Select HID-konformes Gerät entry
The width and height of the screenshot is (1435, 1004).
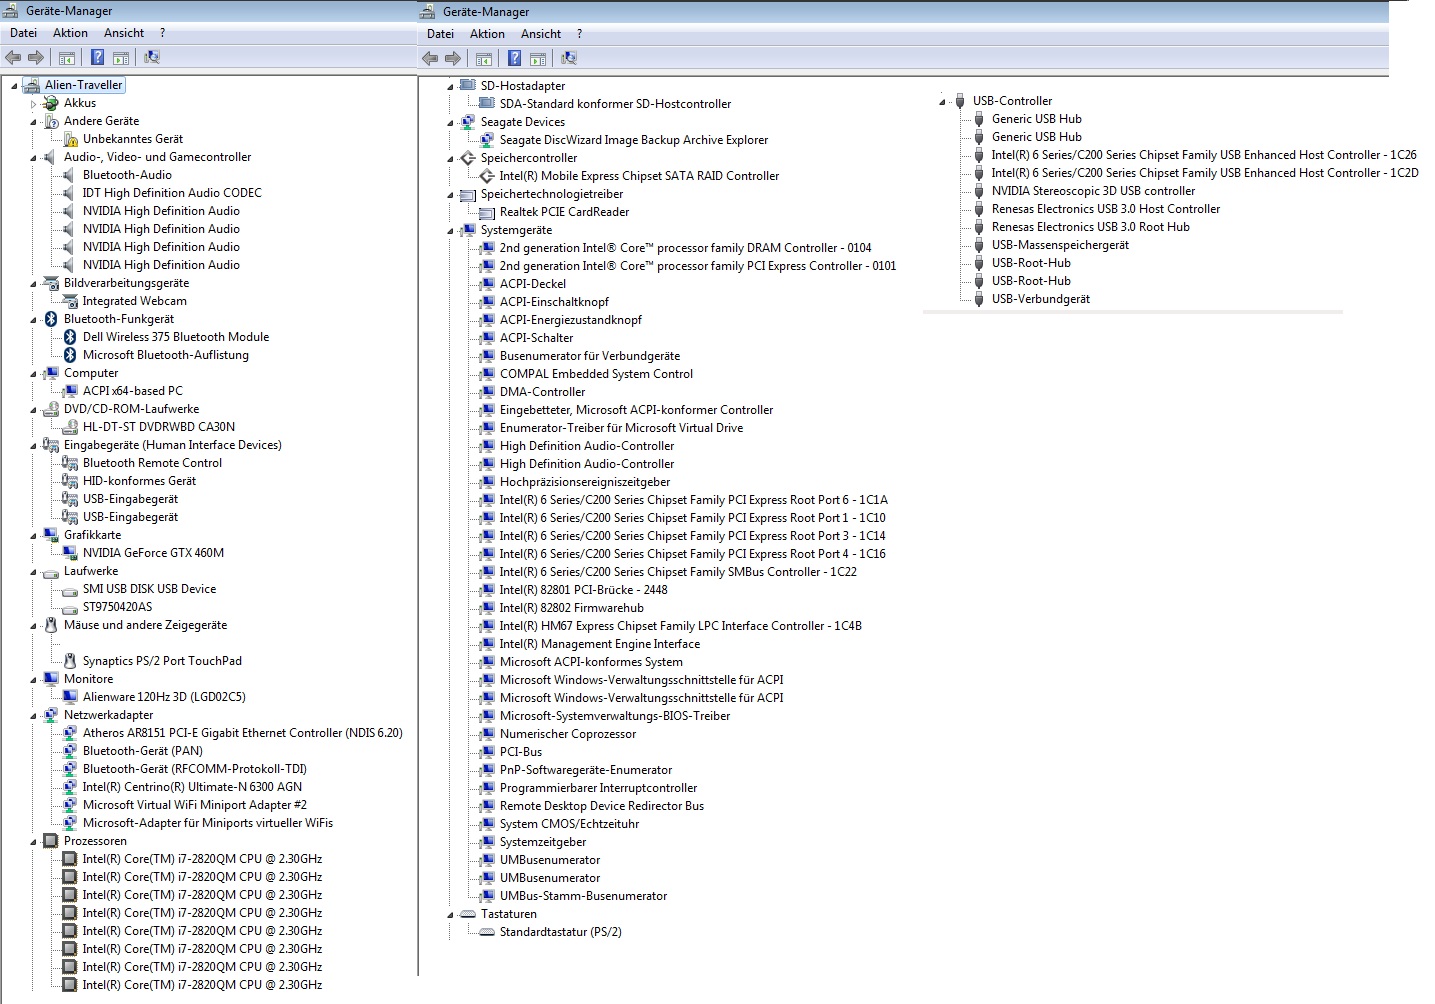click(139, 481)
